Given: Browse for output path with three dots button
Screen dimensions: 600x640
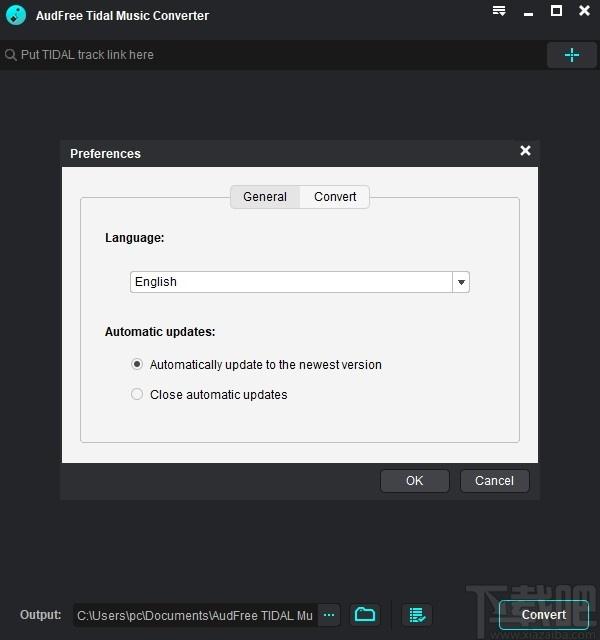Looking at the screenshot, I should [x=329, y=615].
